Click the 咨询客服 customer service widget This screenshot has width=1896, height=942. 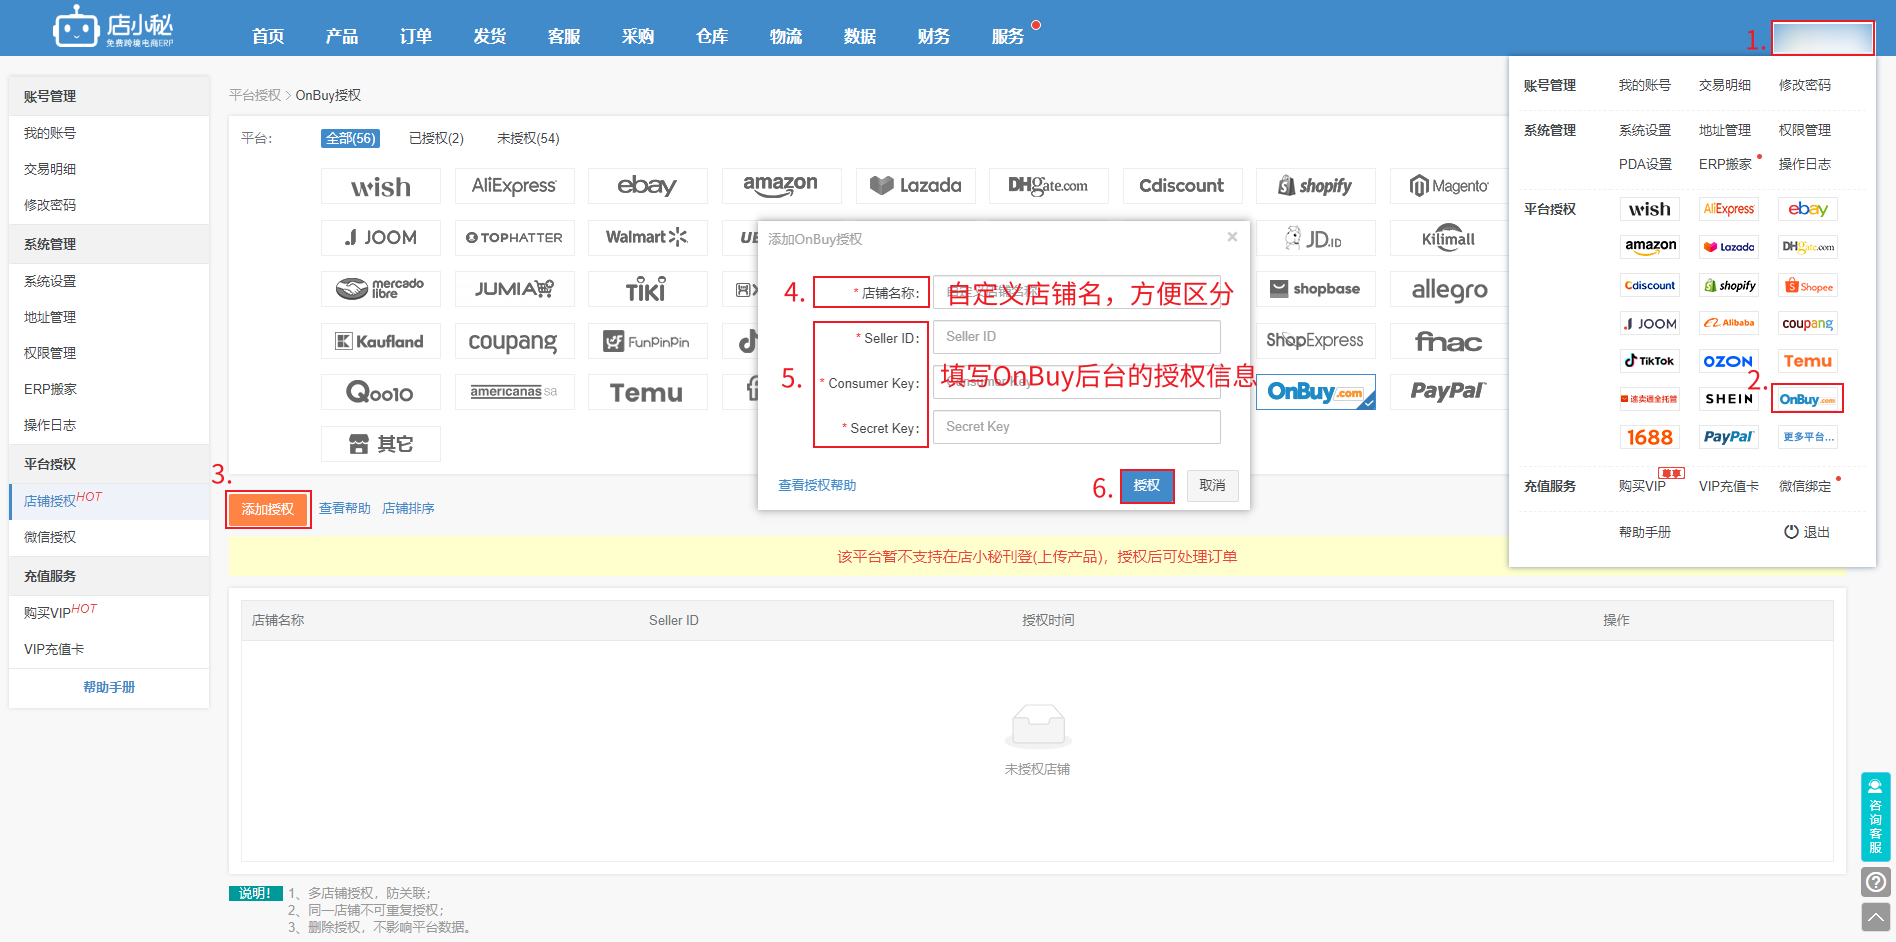tap(1876, 817)
